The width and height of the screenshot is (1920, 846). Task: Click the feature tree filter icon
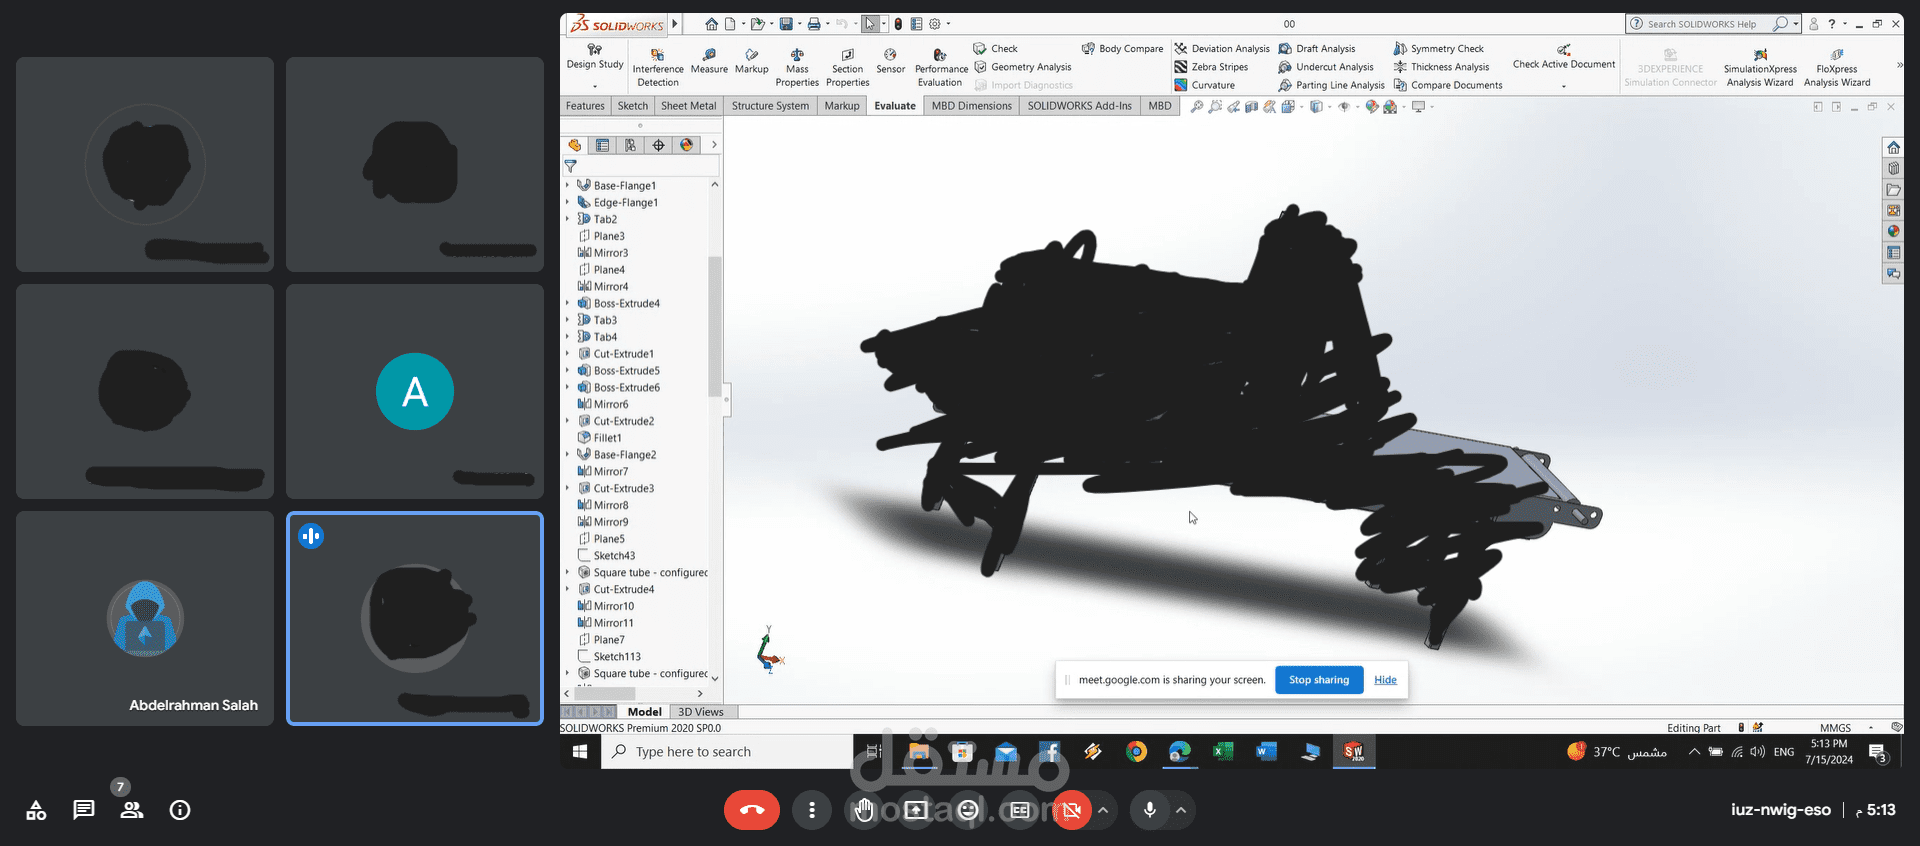point(571,166)
